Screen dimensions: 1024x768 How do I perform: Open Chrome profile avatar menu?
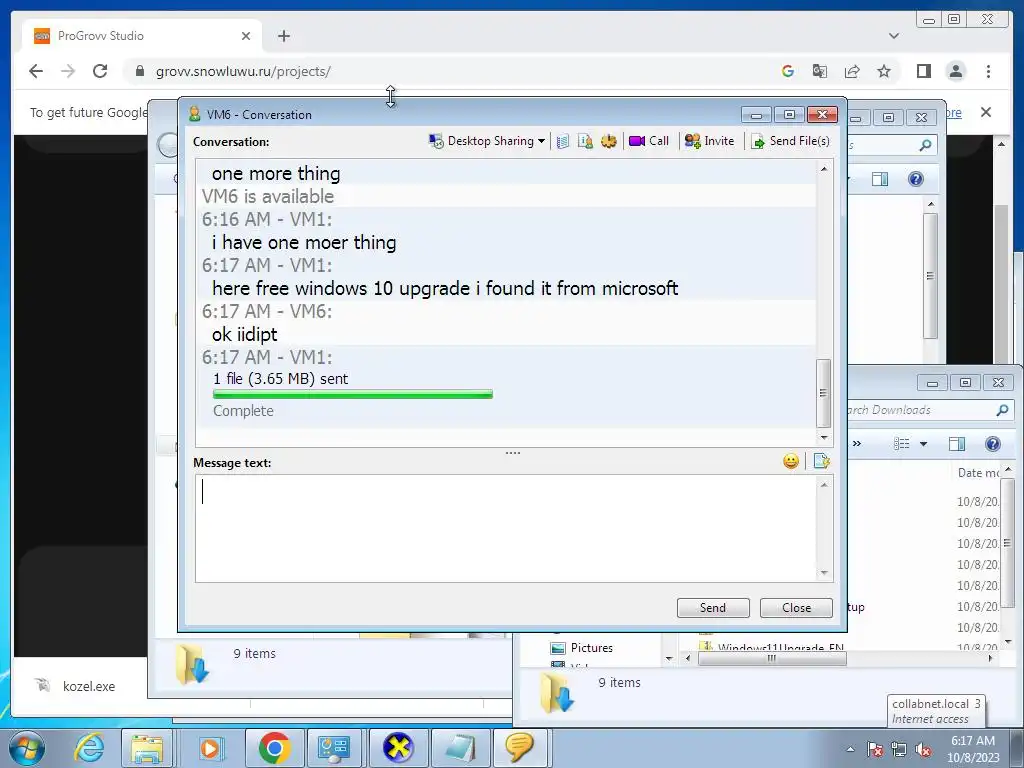(955, 71)
